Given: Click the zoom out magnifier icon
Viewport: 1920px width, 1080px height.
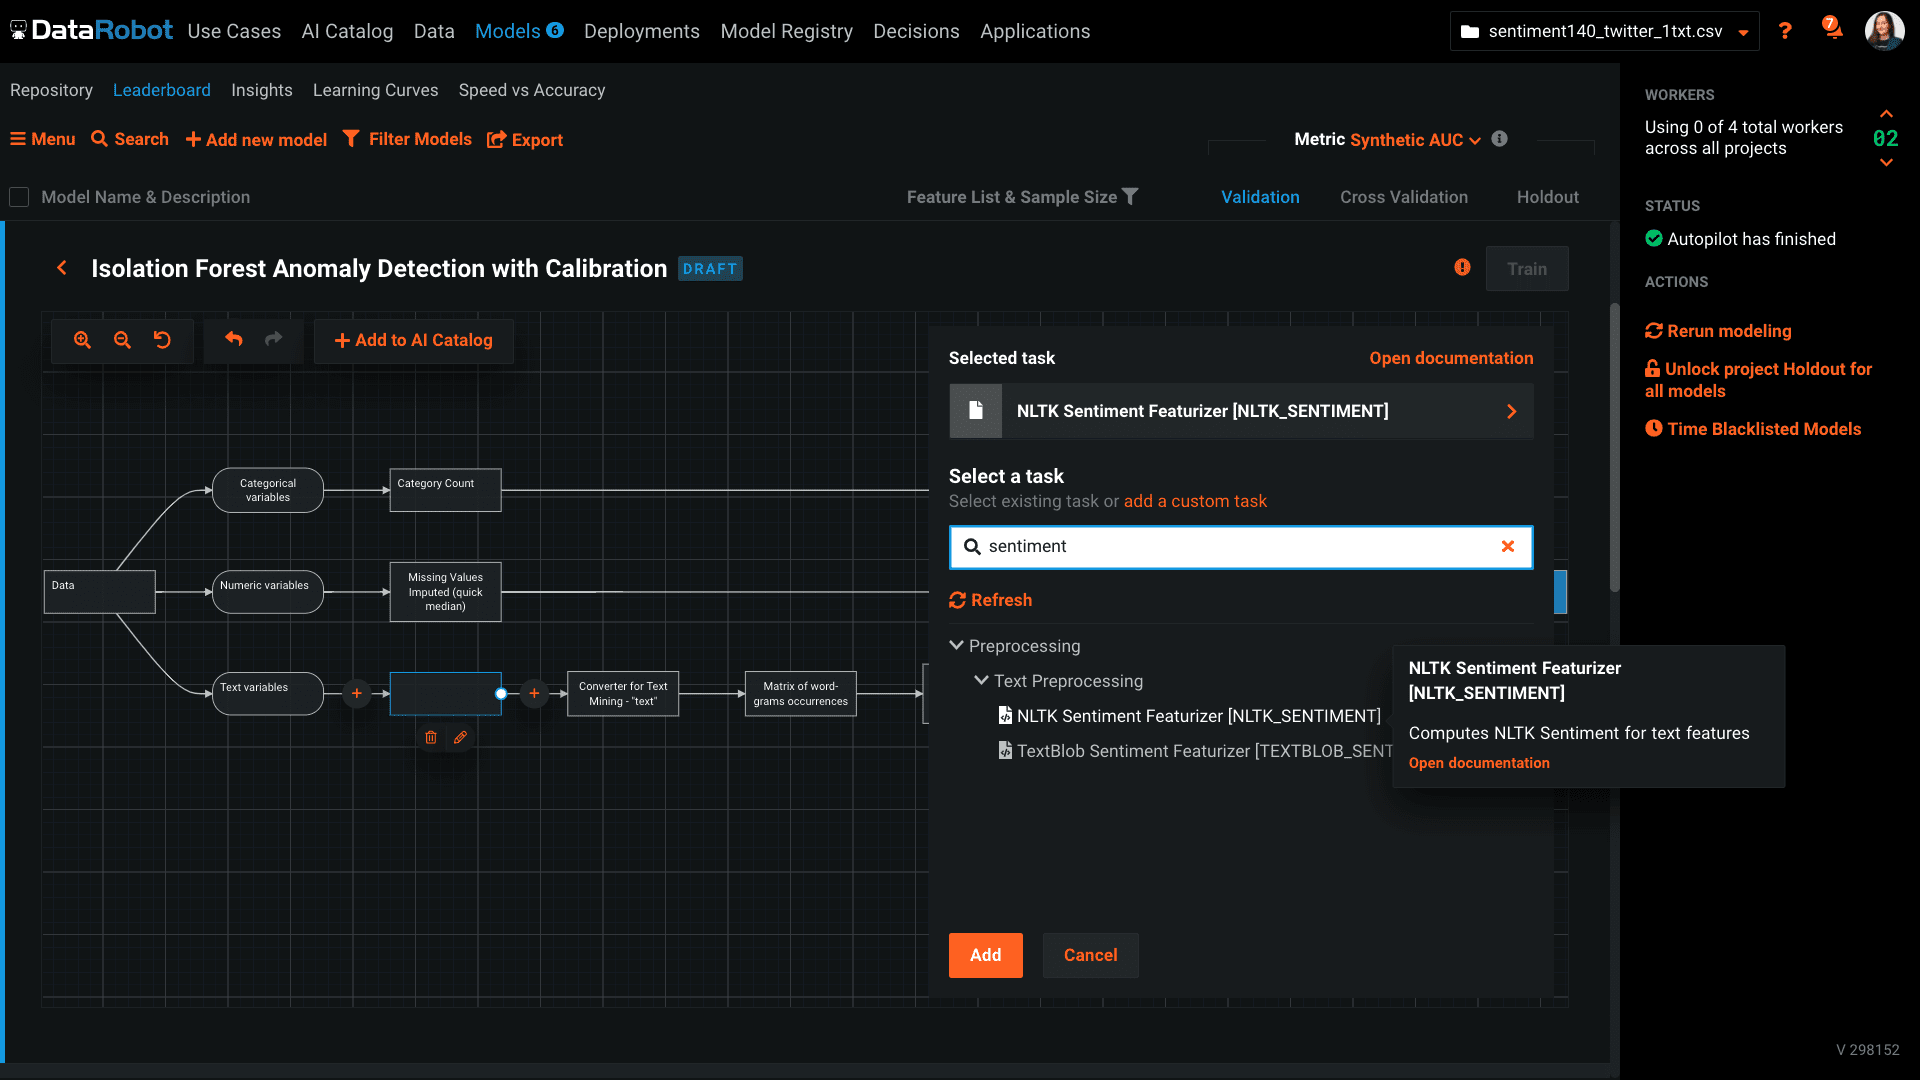Looking at the screenshot, I should pyautogui.click(x=122, y=340).
